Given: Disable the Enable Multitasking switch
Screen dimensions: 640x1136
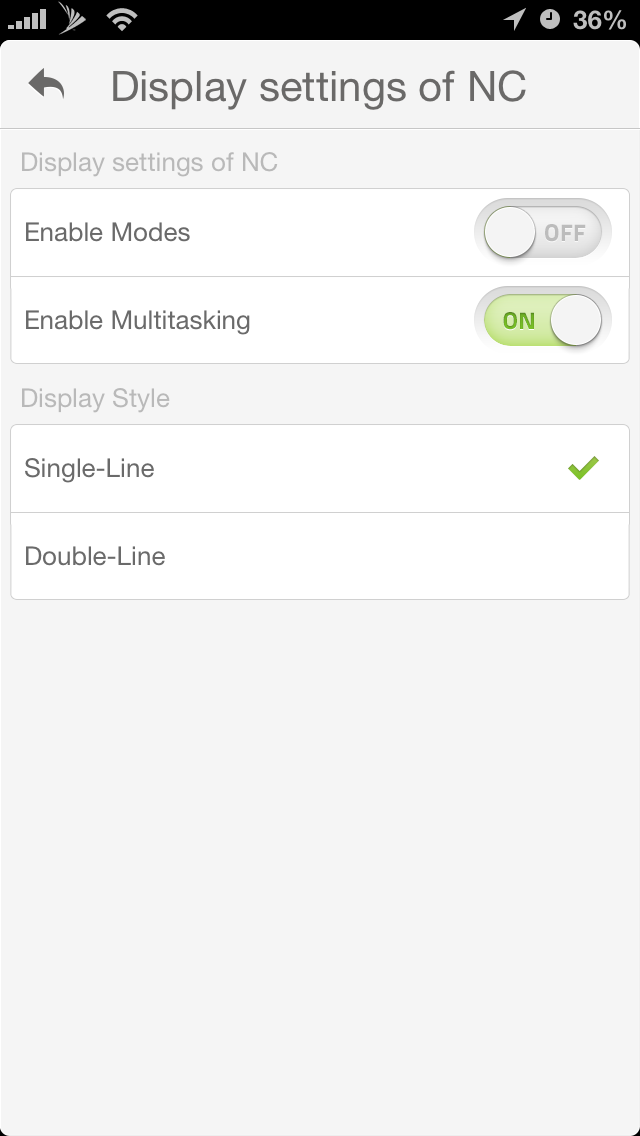Looking at the screenshot, I should click(543, 321).
